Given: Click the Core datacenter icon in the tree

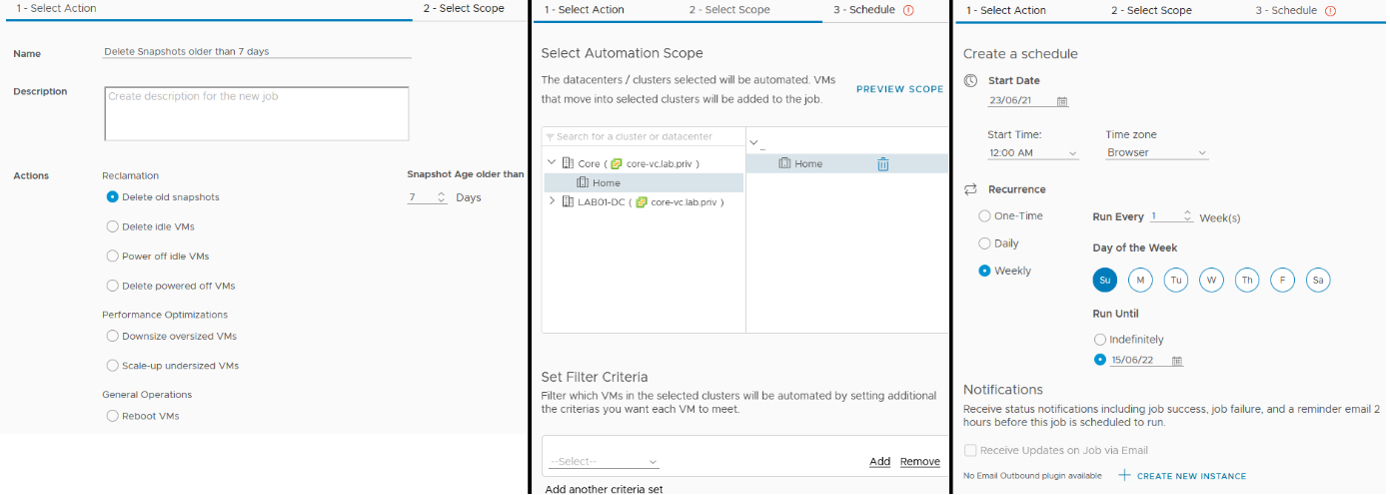Looking at the screenshot, I should coord(568,163).
